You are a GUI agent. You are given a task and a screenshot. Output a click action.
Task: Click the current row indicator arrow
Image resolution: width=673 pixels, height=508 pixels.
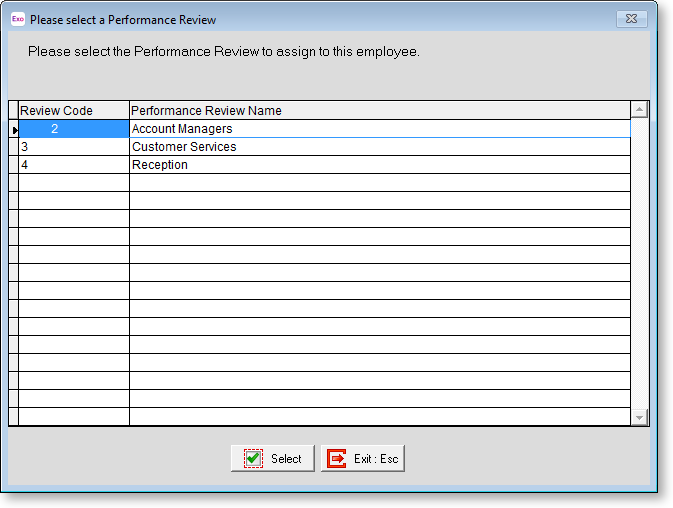tap(14, 130)
